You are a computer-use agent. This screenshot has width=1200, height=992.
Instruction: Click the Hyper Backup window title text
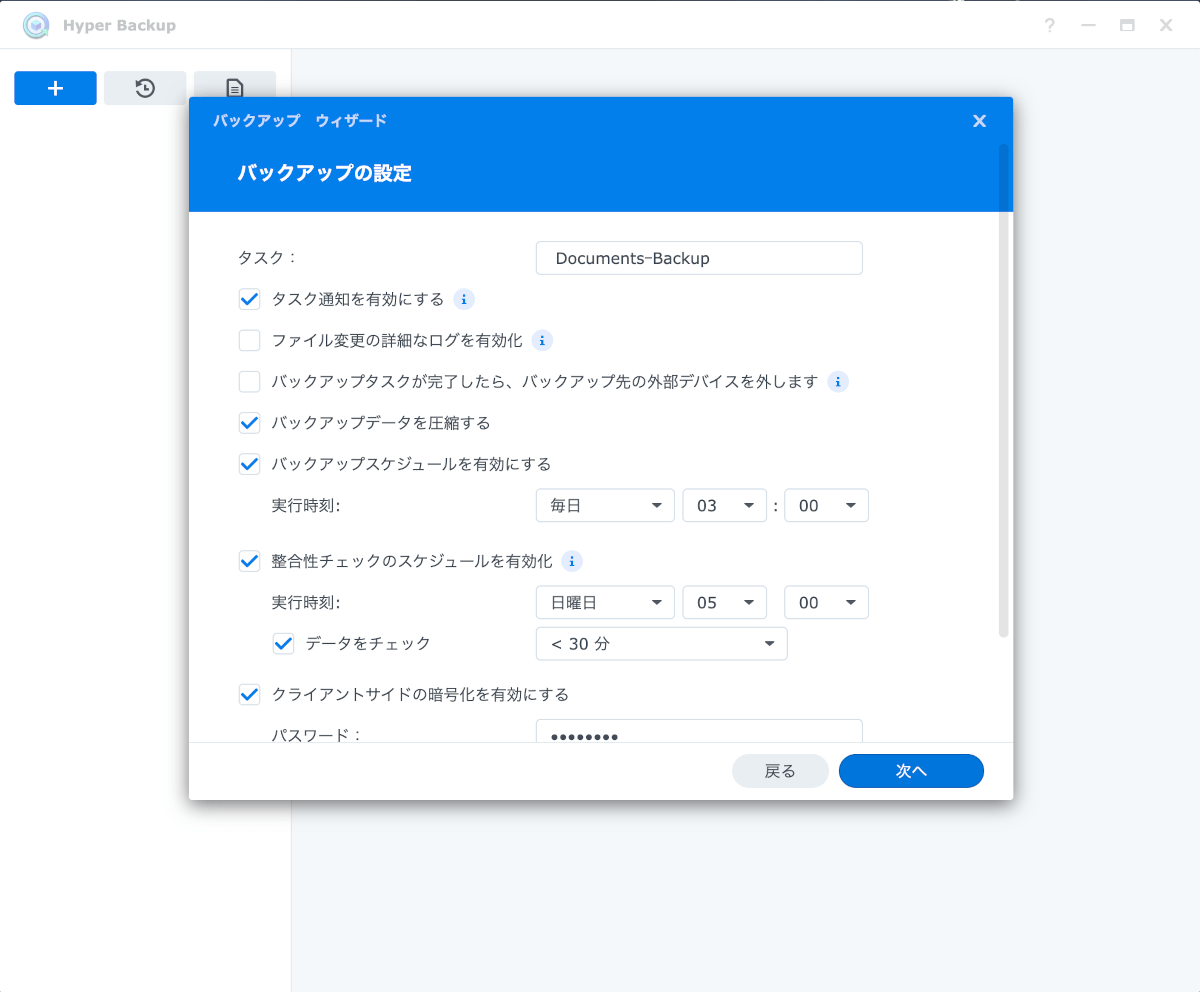pos(119,25)
